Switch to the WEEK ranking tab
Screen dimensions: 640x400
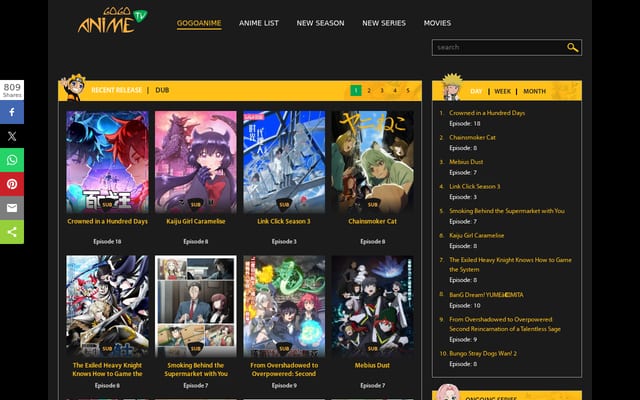click(502, 91)
